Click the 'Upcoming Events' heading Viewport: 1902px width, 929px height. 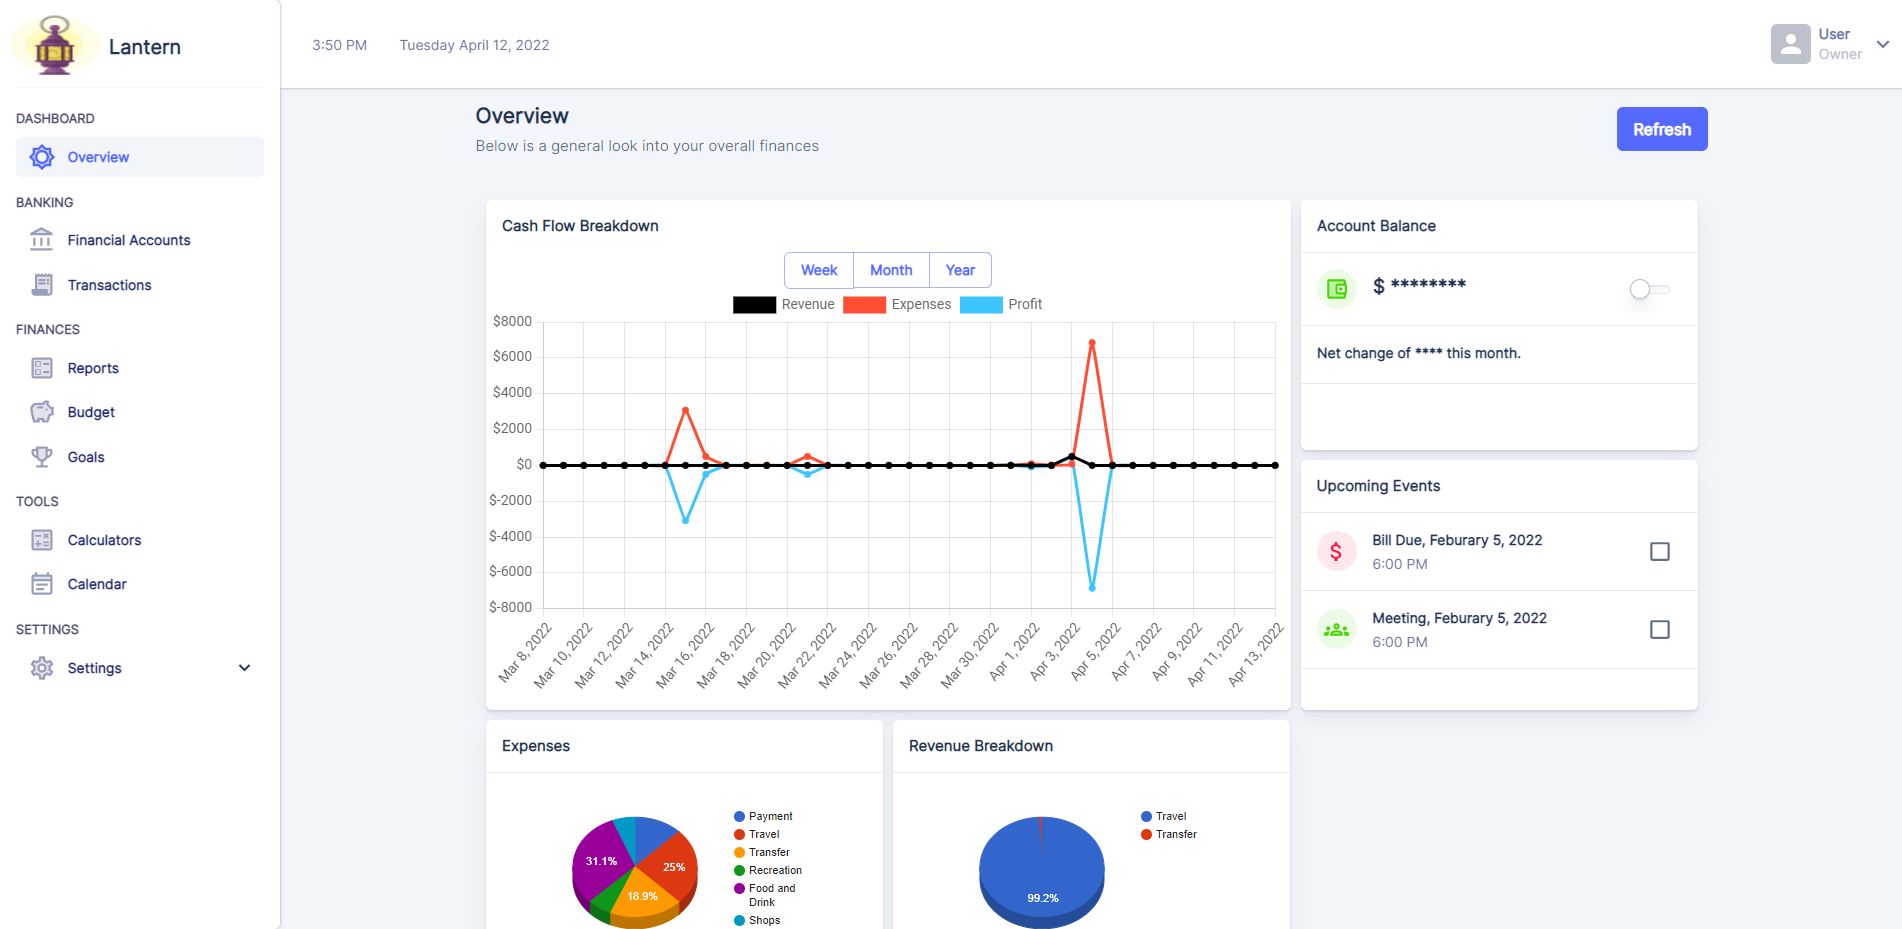[x=1378, y=486]
